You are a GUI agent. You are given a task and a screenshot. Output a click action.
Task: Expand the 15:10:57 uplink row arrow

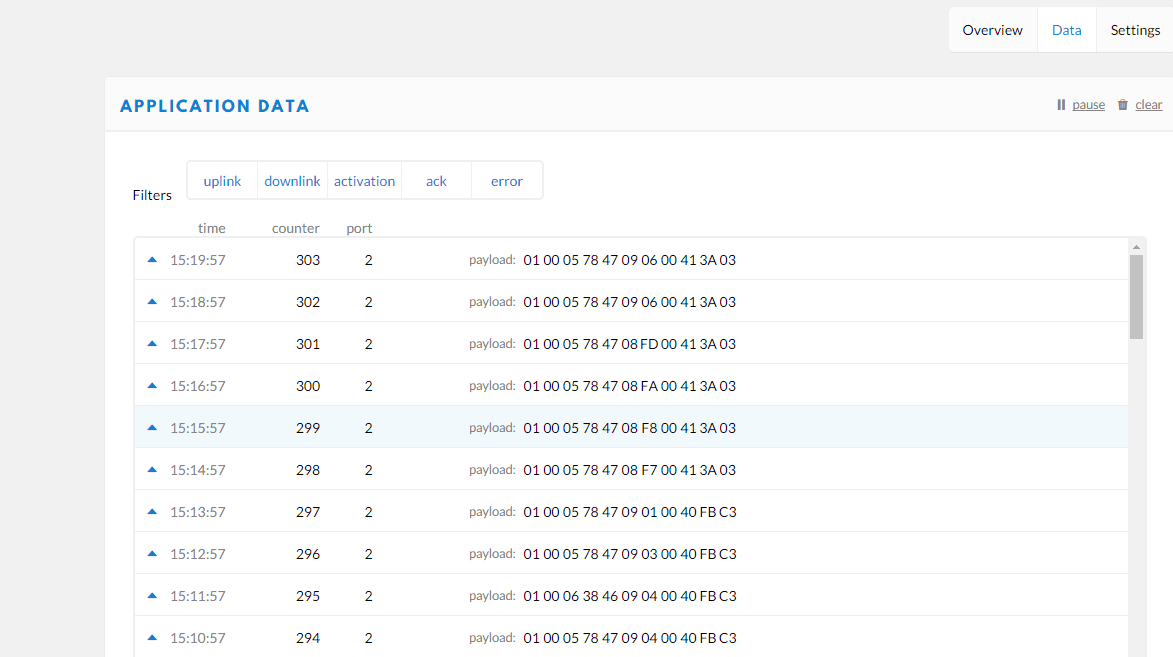pos(152,637)
